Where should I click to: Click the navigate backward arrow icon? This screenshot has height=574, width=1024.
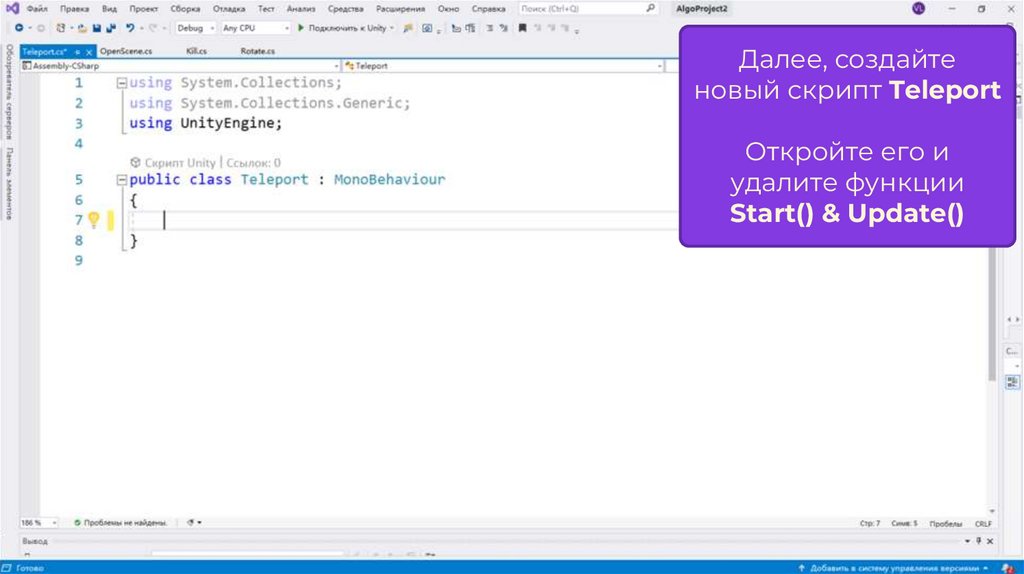[x=19, y=28]
